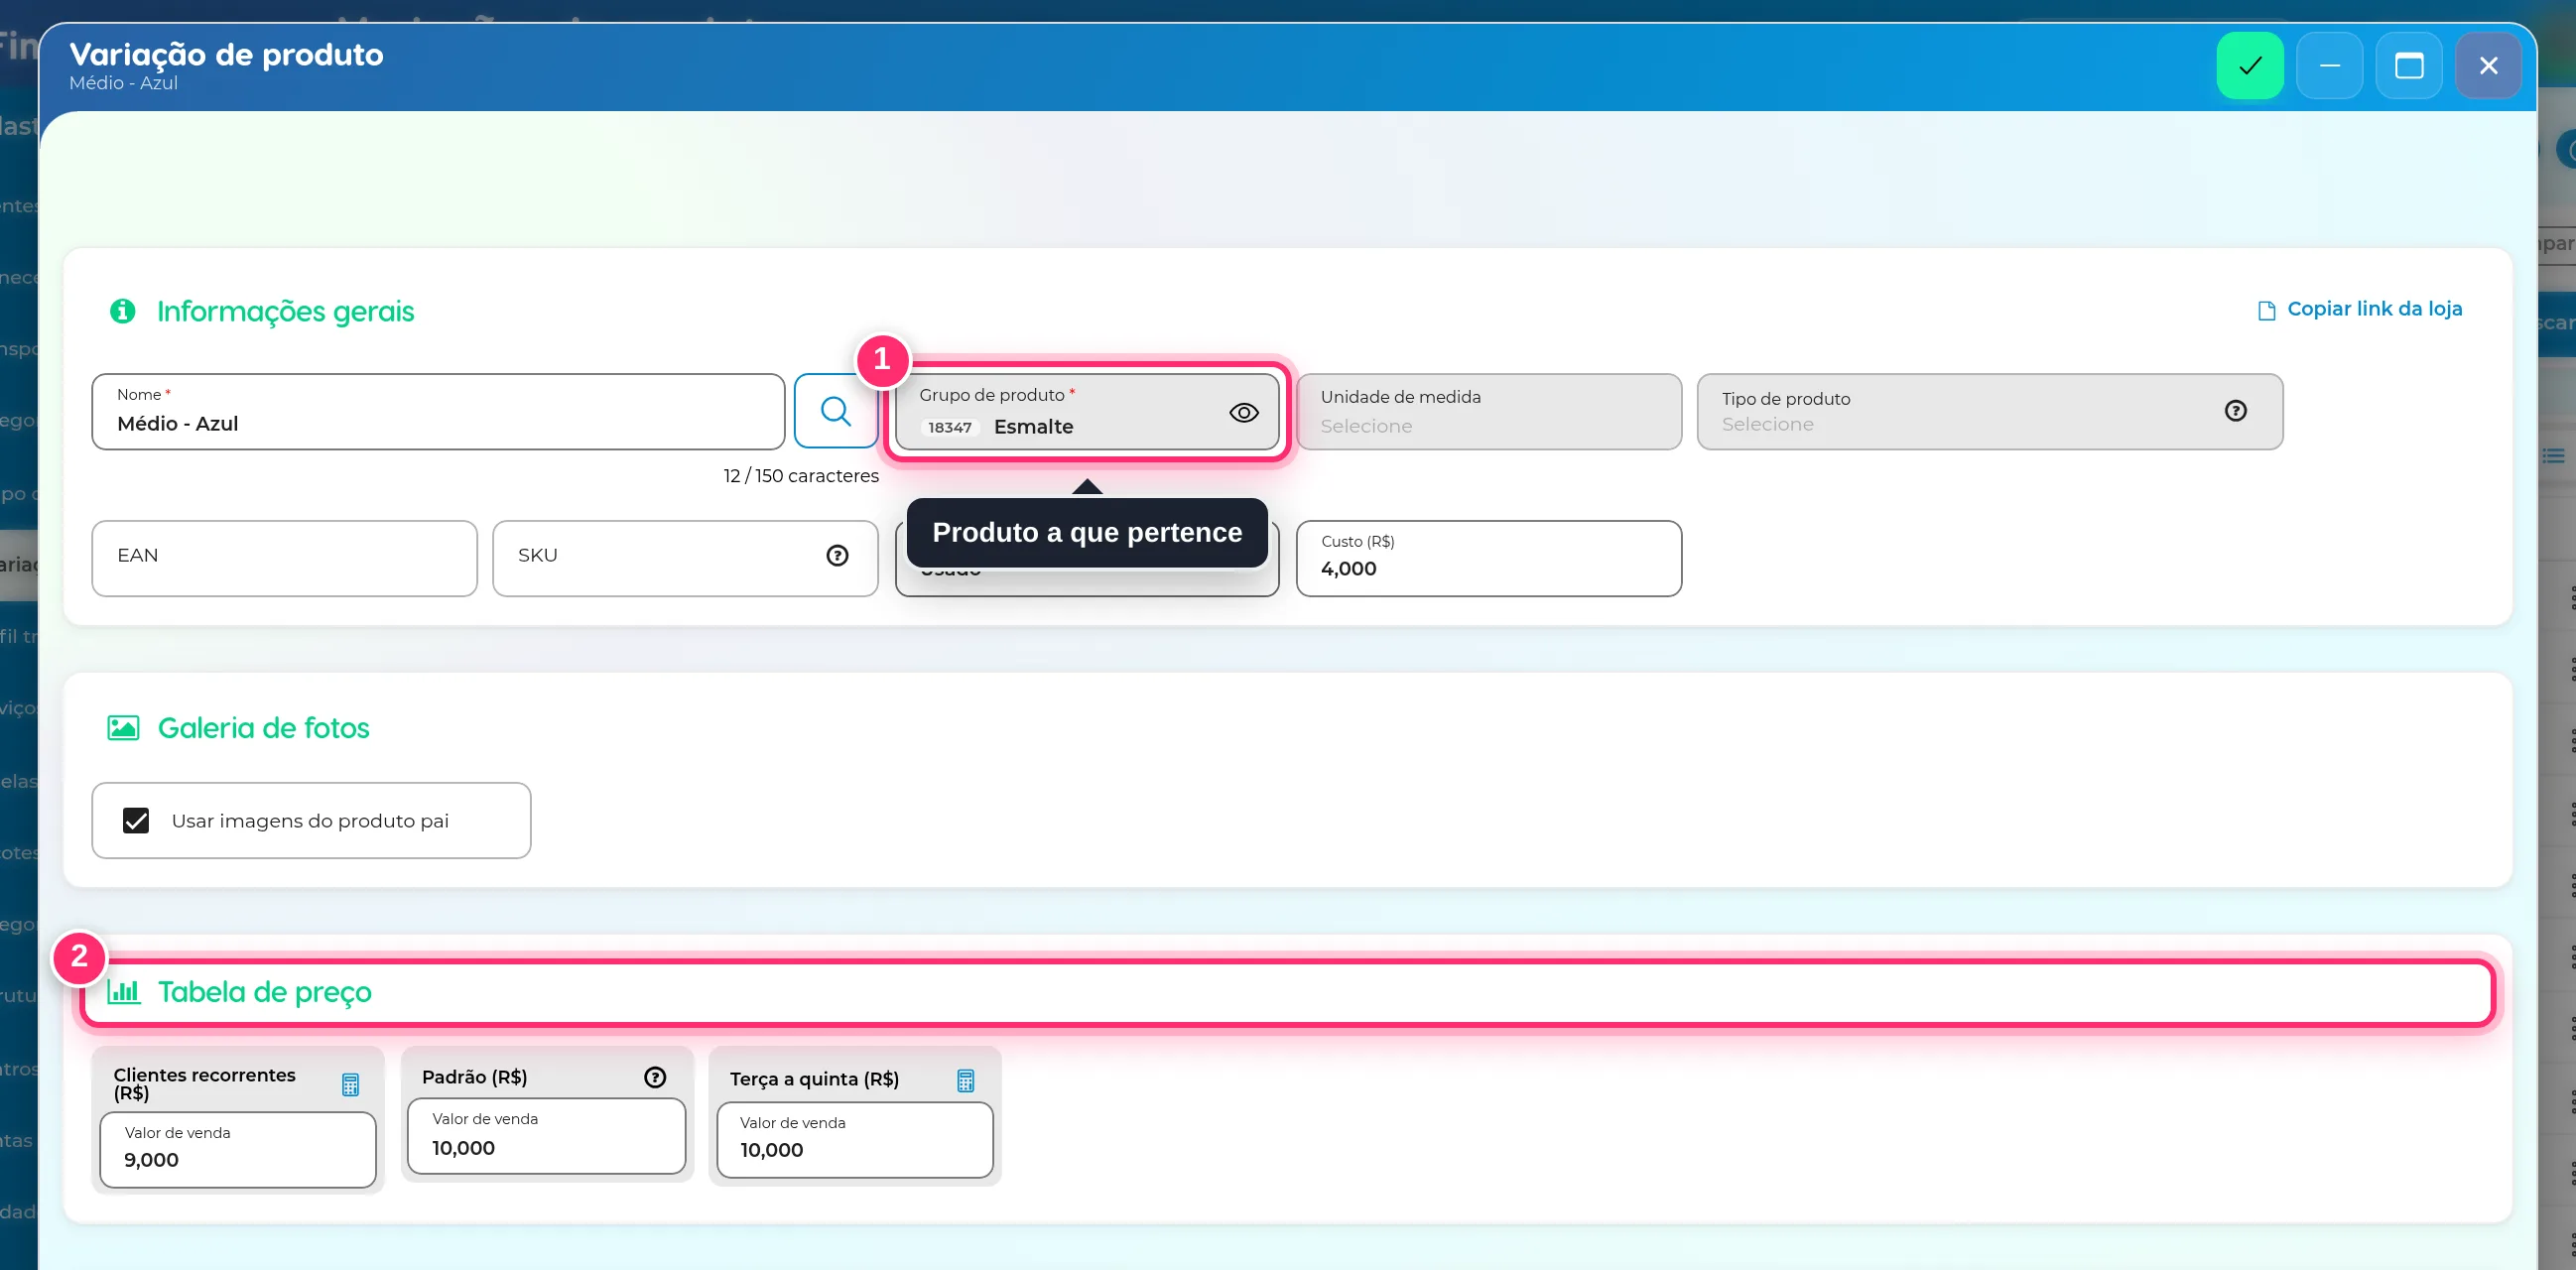Click the Custo (R$) field

pos(1488,558)
